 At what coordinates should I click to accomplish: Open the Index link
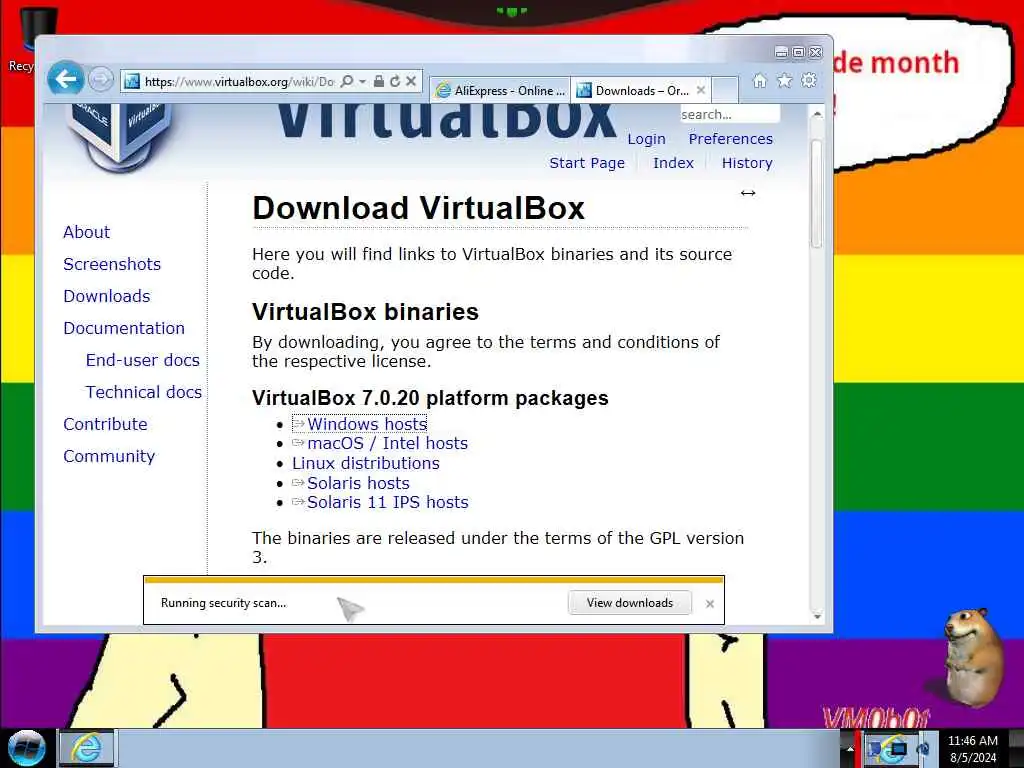pyautogui.click(x=673, y=163)
